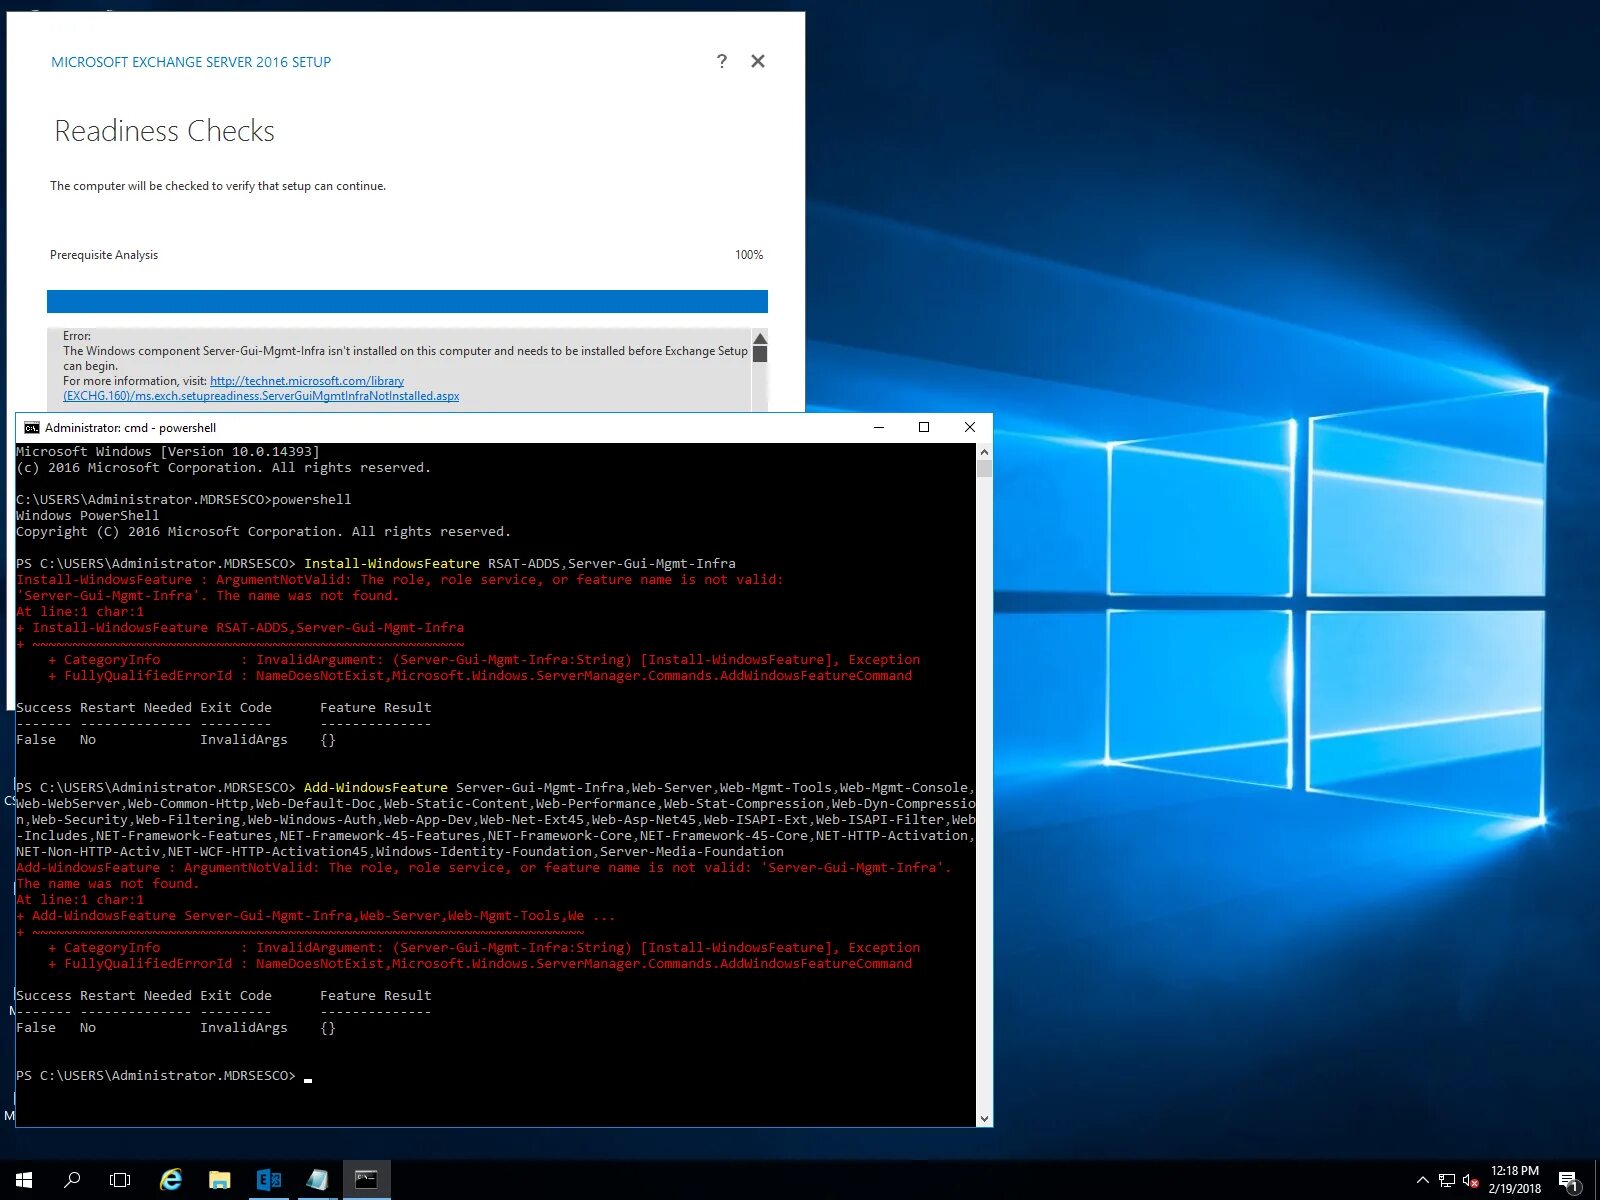Screen dimensions: 1600x1200
Task: Open Task View from the taskbar
Action: tap(119, 1180)
